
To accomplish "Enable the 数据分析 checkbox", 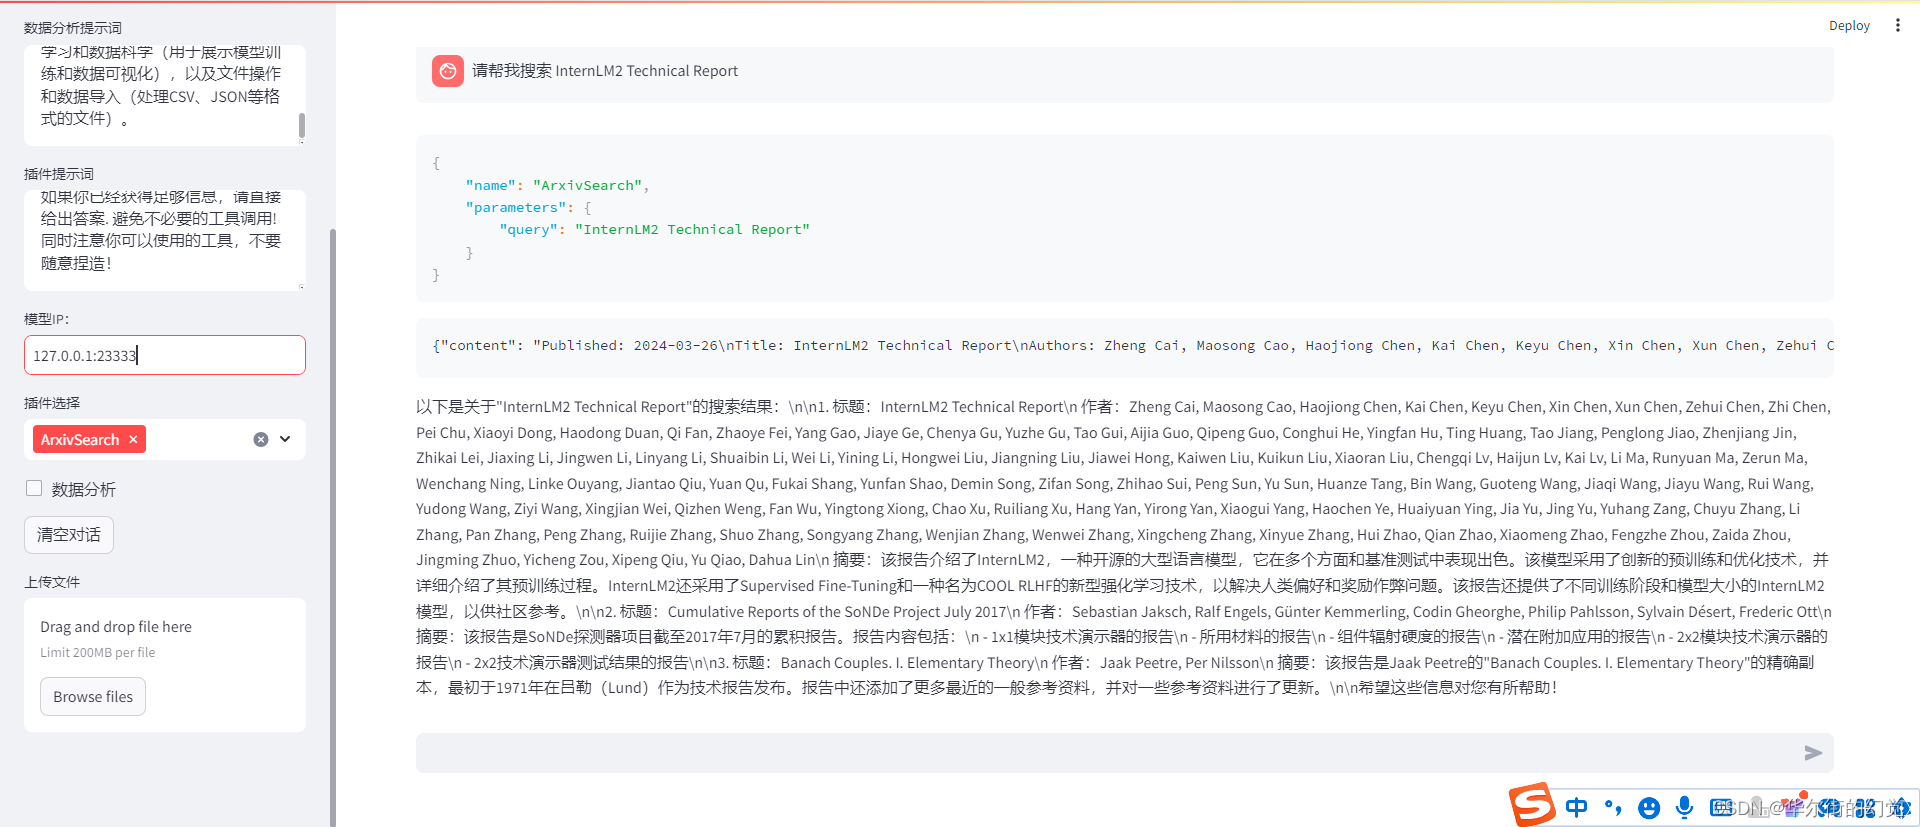I will coord(34,488).
